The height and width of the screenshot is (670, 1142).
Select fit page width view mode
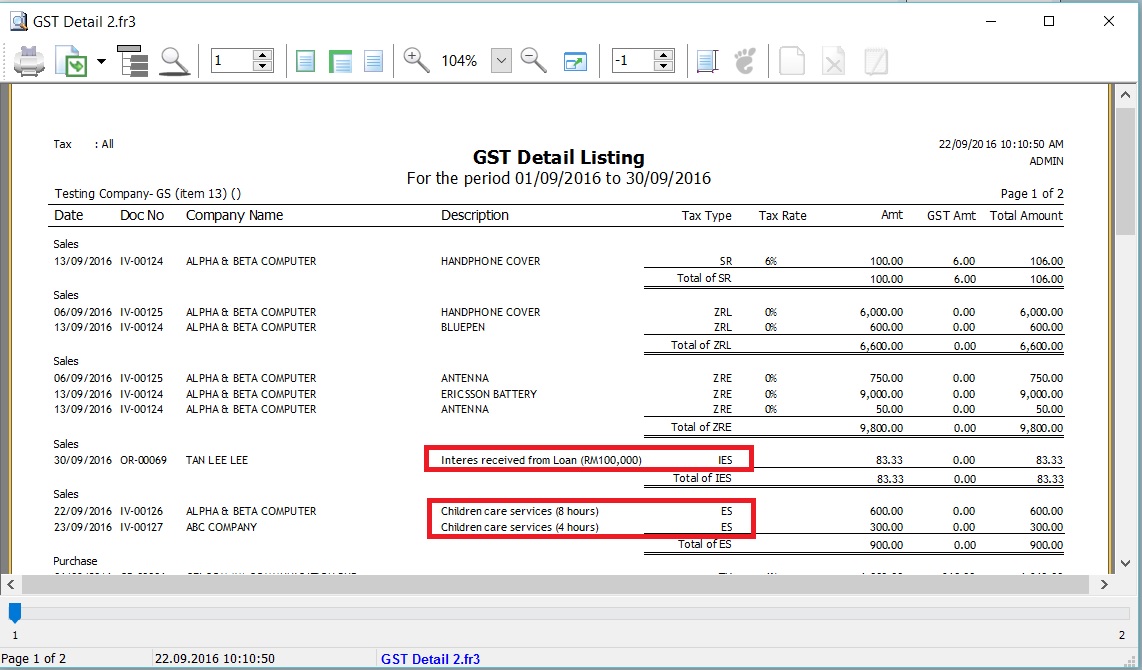click(x=340, y=60)
